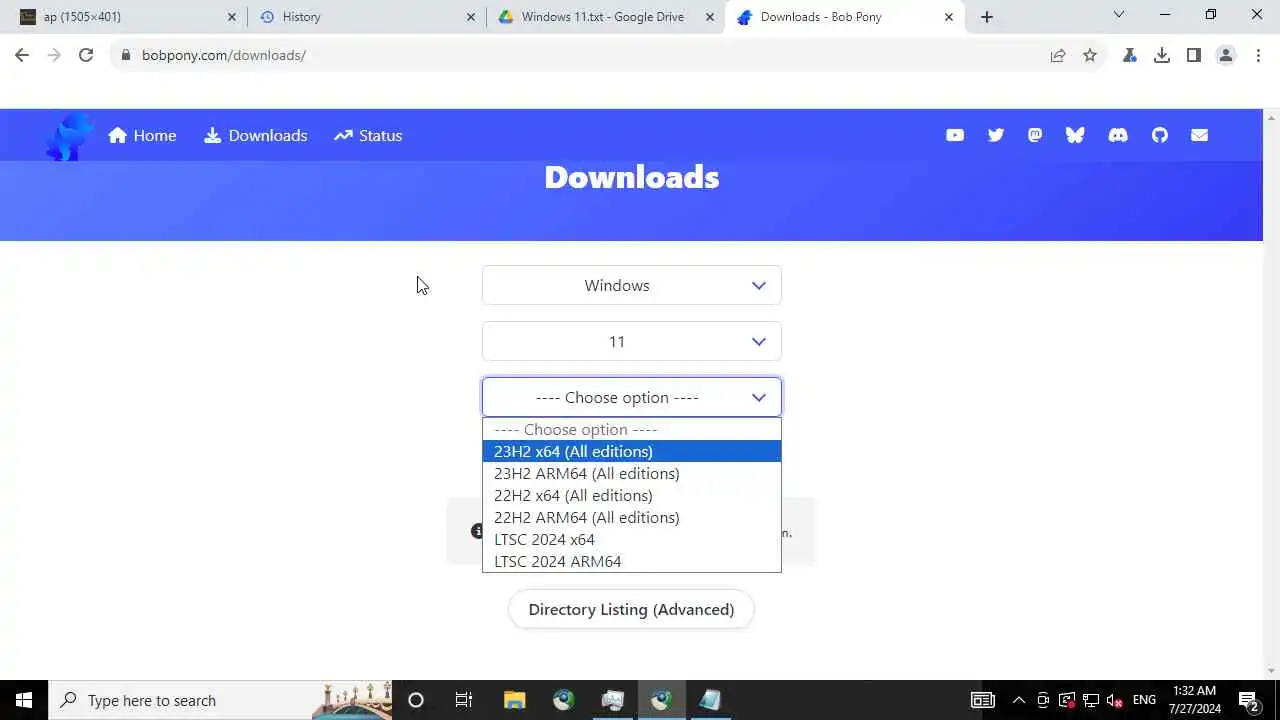Screen dimensions: 1280x720
Task: Open the Twitter bird icon link
Action: (995, 135)
